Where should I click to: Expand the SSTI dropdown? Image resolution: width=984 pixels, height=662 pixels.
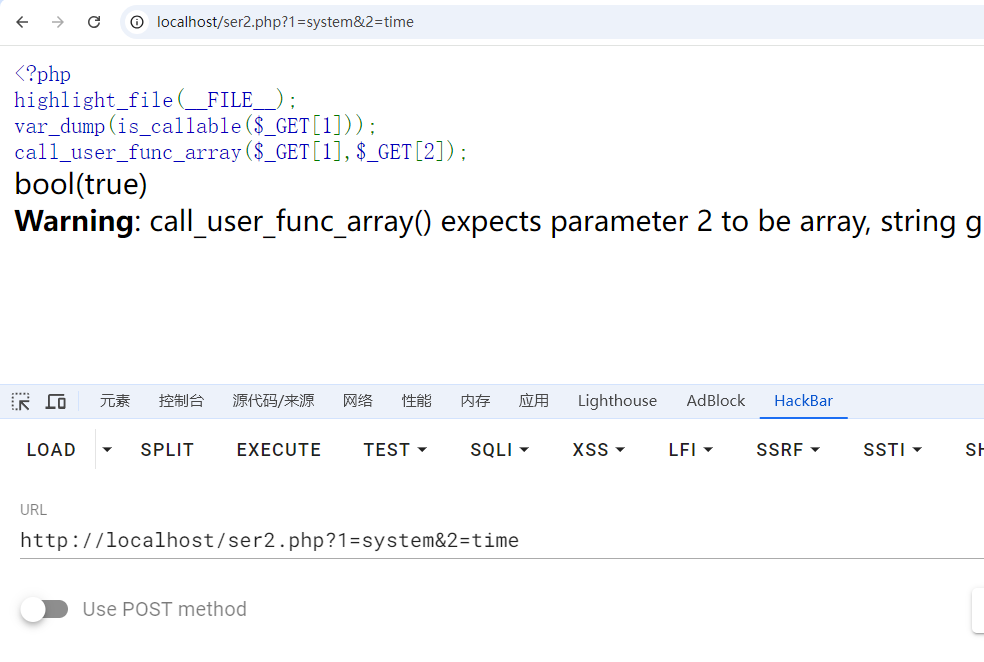[x=892, y=450]
